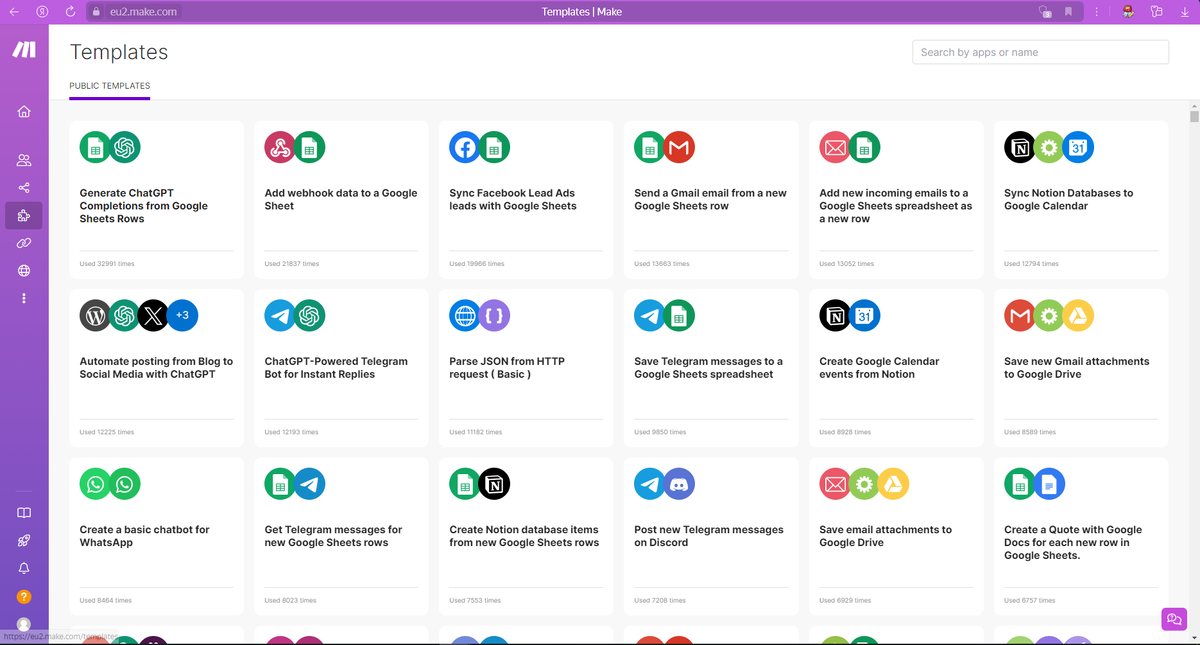Open Get Telegram messages for new Google Sheets rows
This screenshot has height=645, width=1200.
pyautogui.click(x=341, y=536)
